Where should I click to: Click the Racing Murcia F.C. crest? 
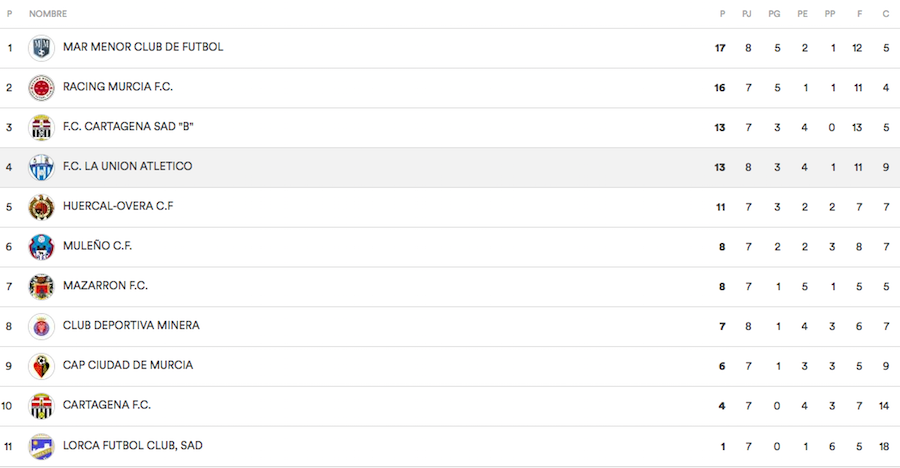41,88
